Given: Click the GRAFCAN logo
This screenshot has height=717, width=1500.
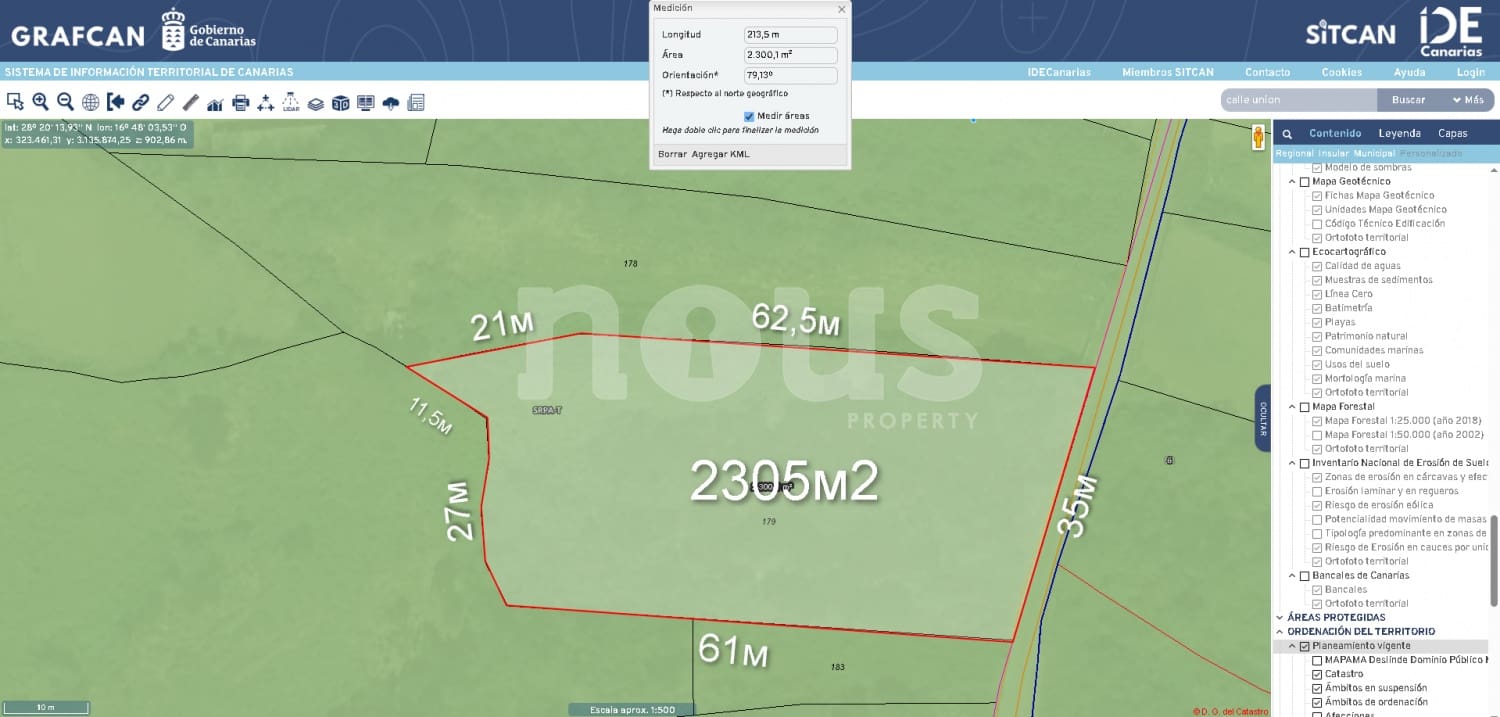Looking at the screenshot, I should coord(78,37).
